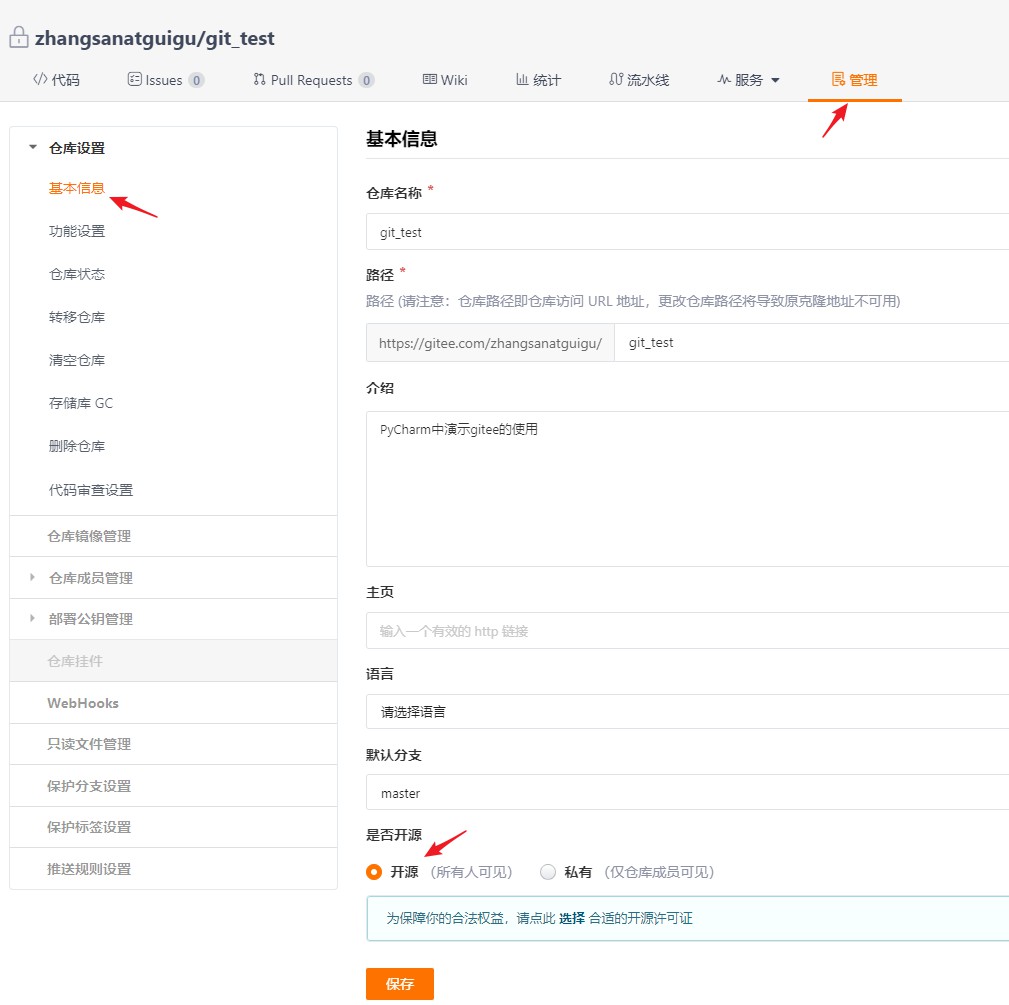Open the 默认分支 master dropdown

[x=687, y=793]
